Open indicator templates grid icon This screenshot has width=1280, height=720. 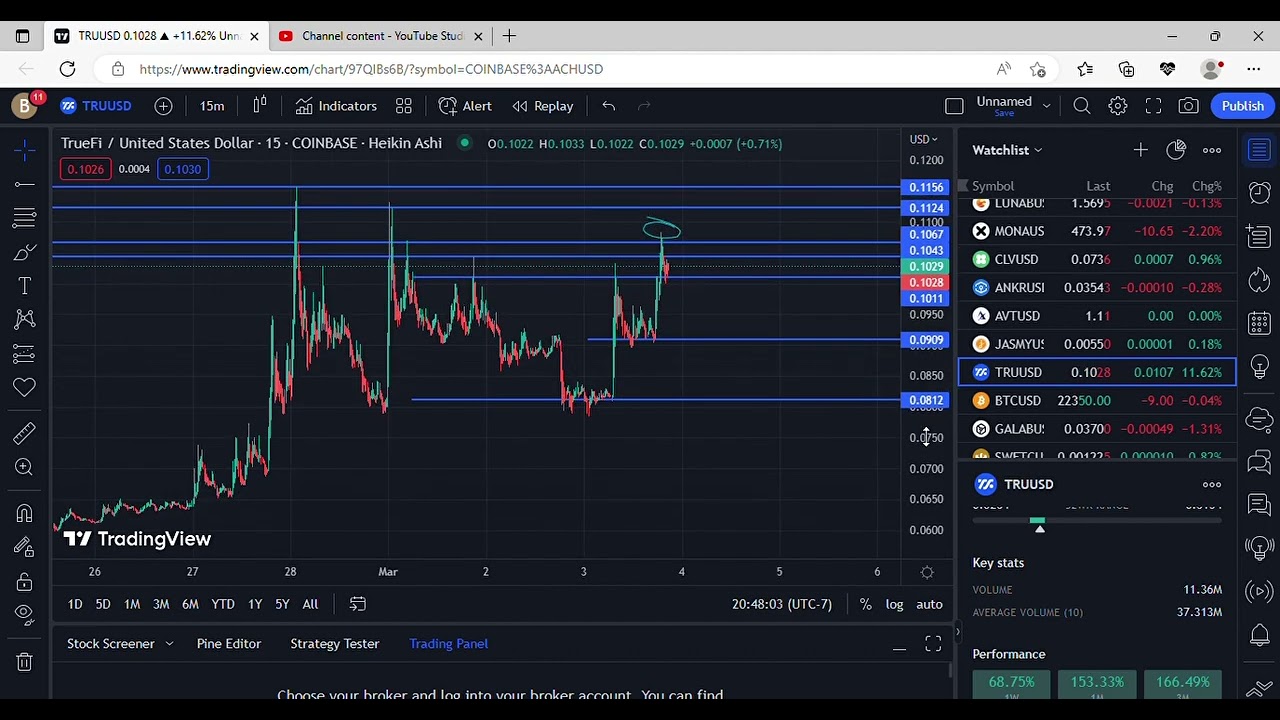(x=404, y=106)
